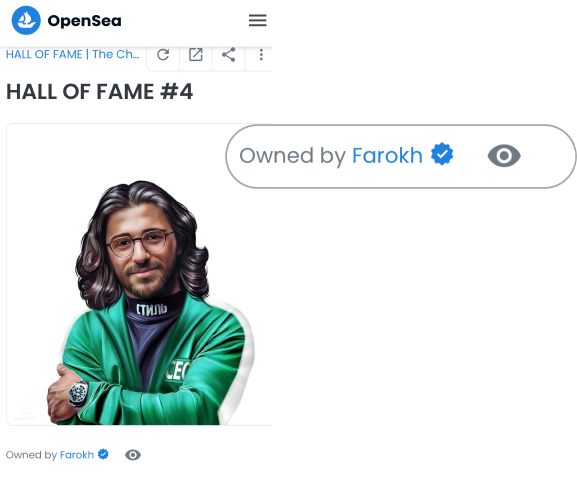The width and height of the screenshot is (577, 479).
Task: Click the OpenSea ship logo icon
Action: coord(26,20)
